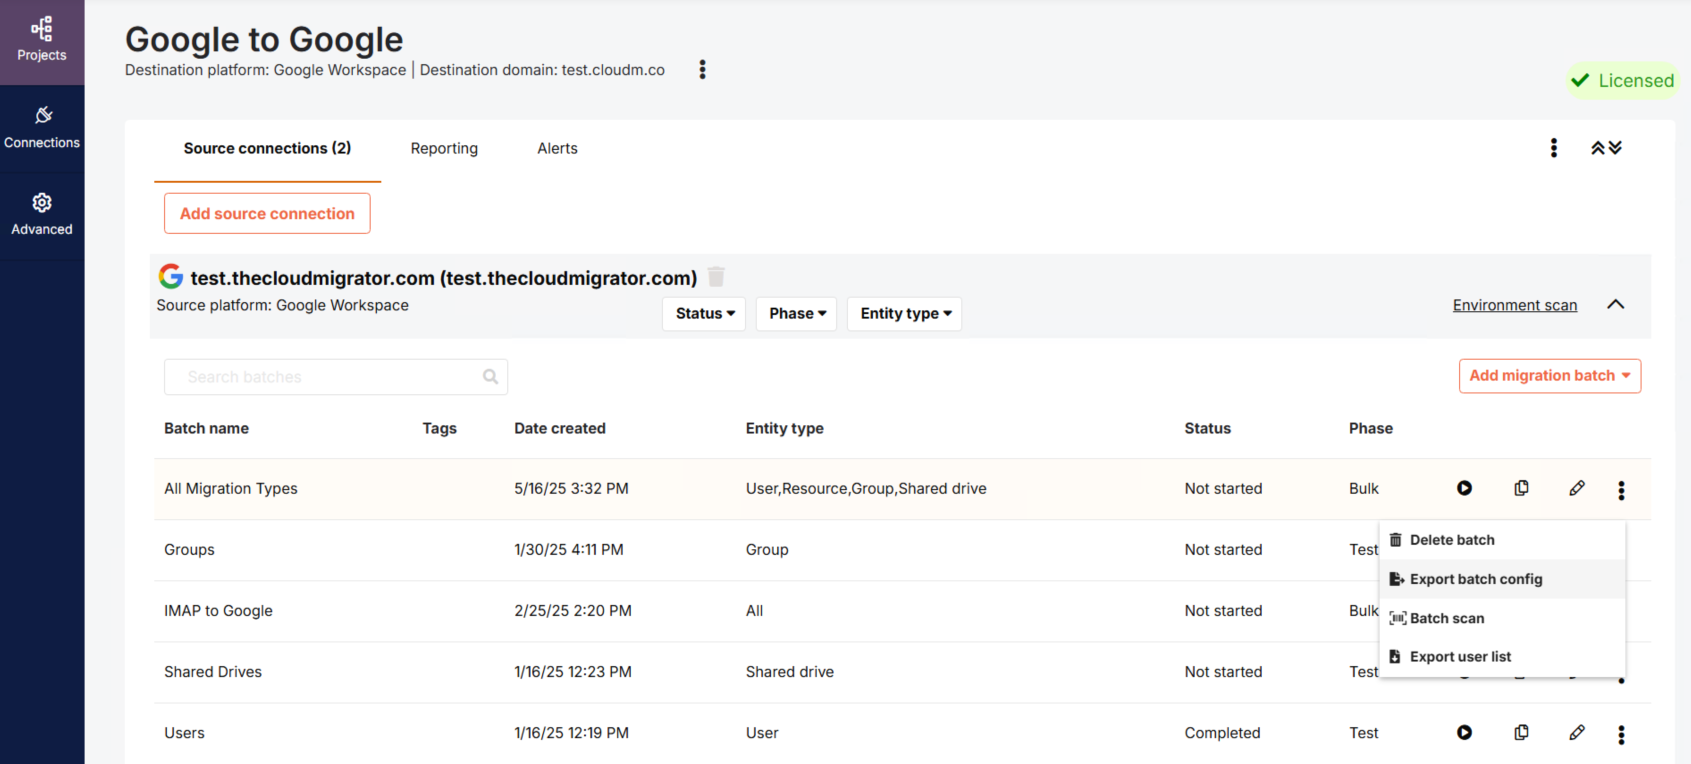
Task: Click test.thecloudmigrator.com connection heading
Action: (444, 278)
